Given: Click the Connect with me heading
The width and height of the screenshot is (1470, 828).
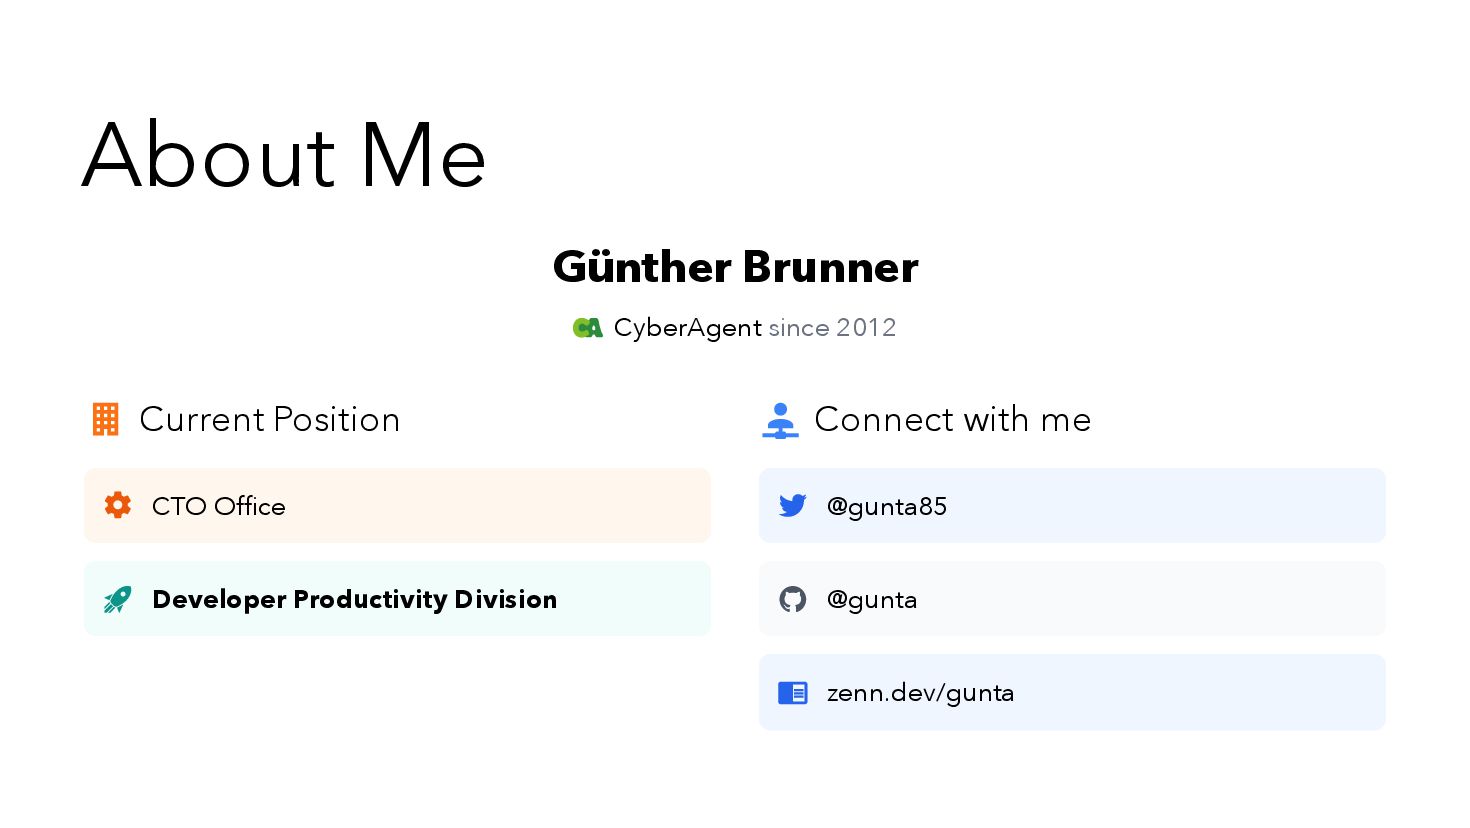Looking at the screenshot, I should tap(953, 420).
